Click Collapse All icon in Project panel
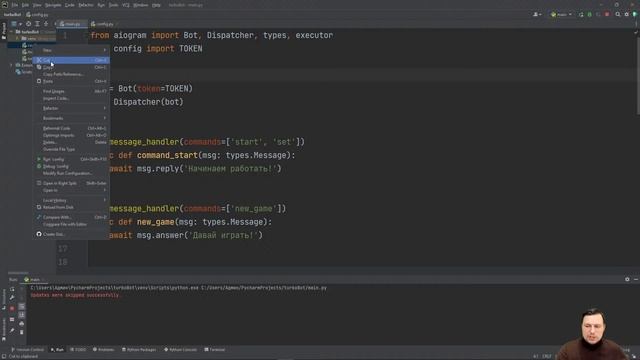Image resolution: width=640 pixels, height=360 pixels. tap(46, 24)
